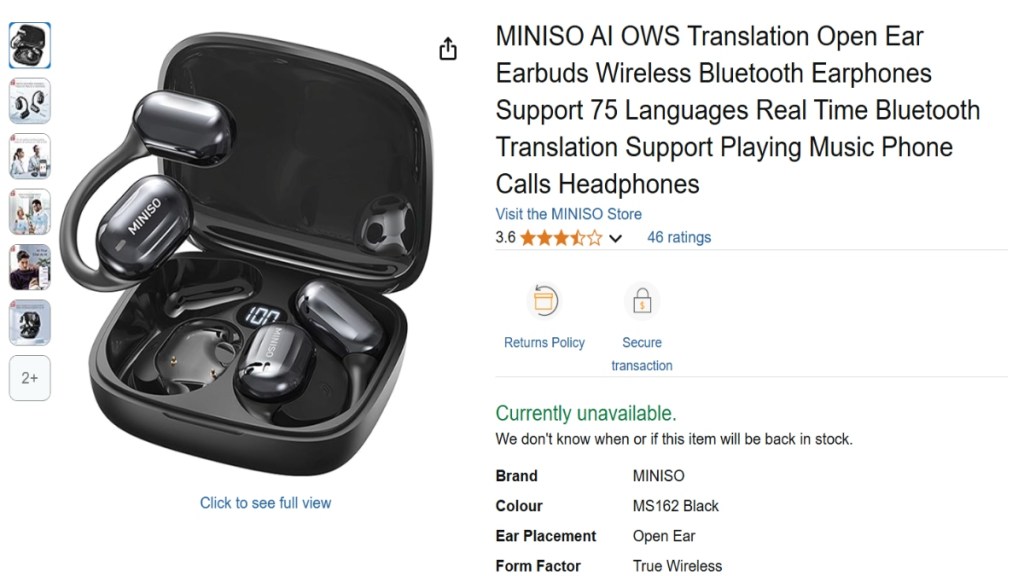Select the third product thumbnail
This screenshot has width=1024, height=576.
coord(29,156)
